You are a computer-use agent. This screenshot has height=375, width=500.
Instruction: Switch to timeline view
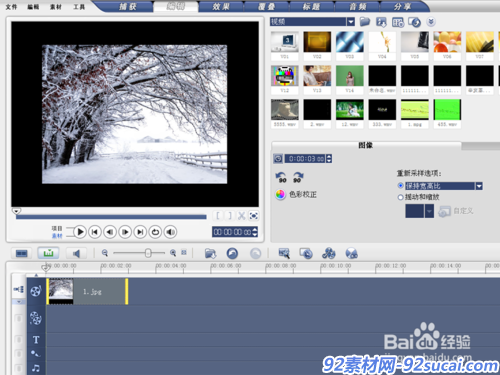(48, 253)
